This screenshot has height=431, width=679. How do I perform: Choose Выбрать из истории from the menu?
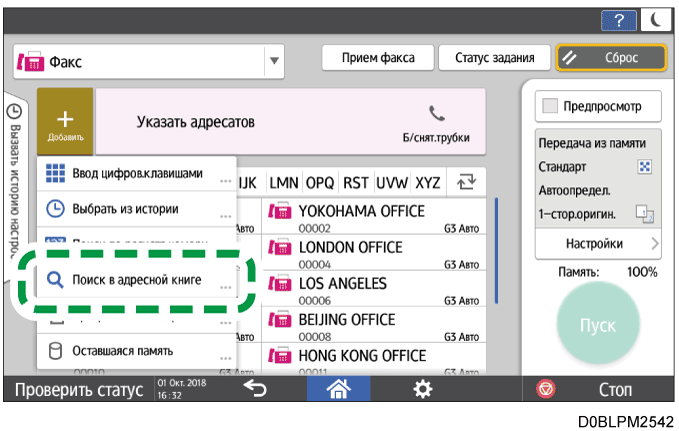click(136, 209)
